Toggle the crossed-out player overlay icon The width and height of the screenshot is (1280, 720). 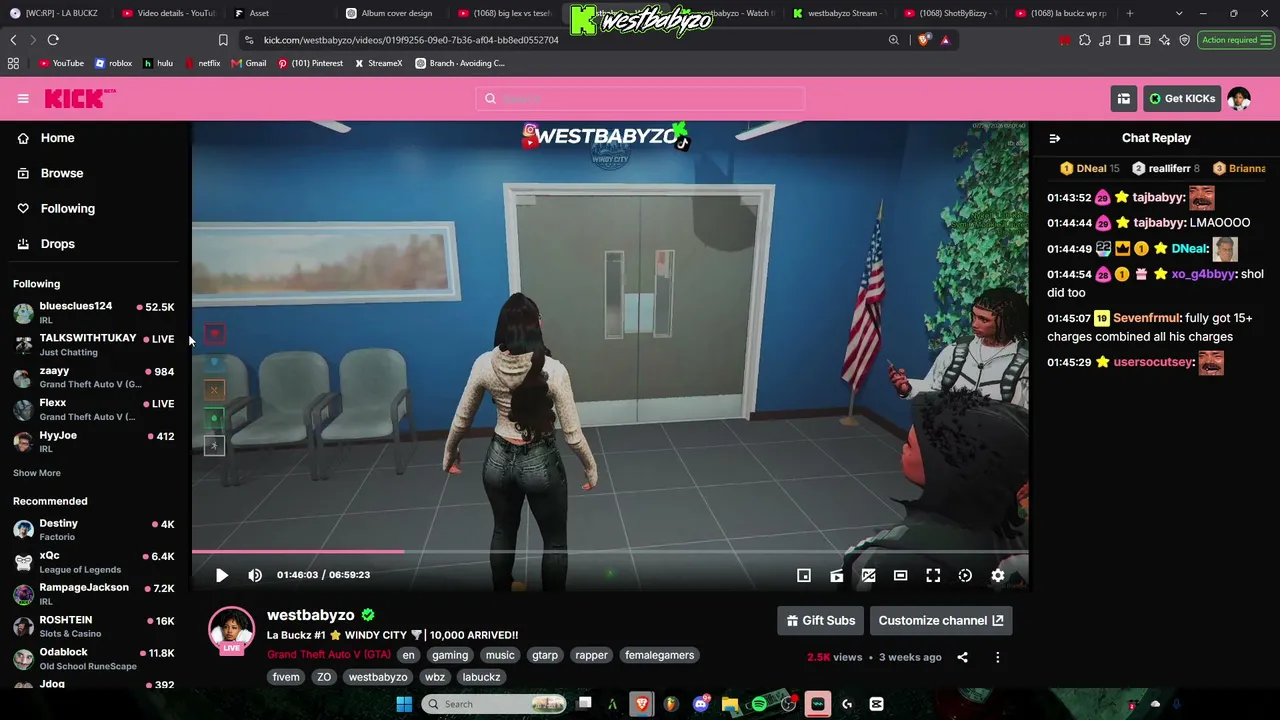(x=869, y=575)
